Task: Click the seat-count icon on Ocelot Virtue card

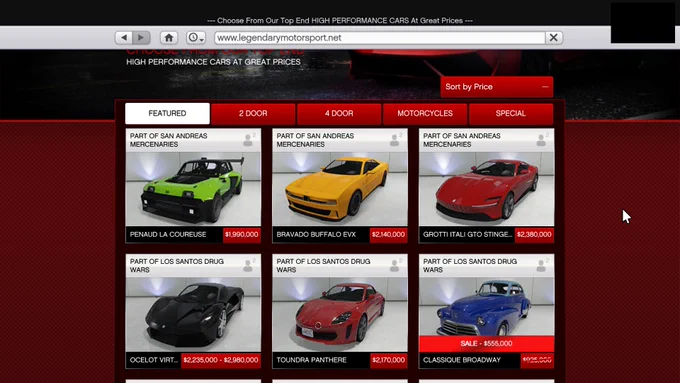Action: (x=249, y=265)
